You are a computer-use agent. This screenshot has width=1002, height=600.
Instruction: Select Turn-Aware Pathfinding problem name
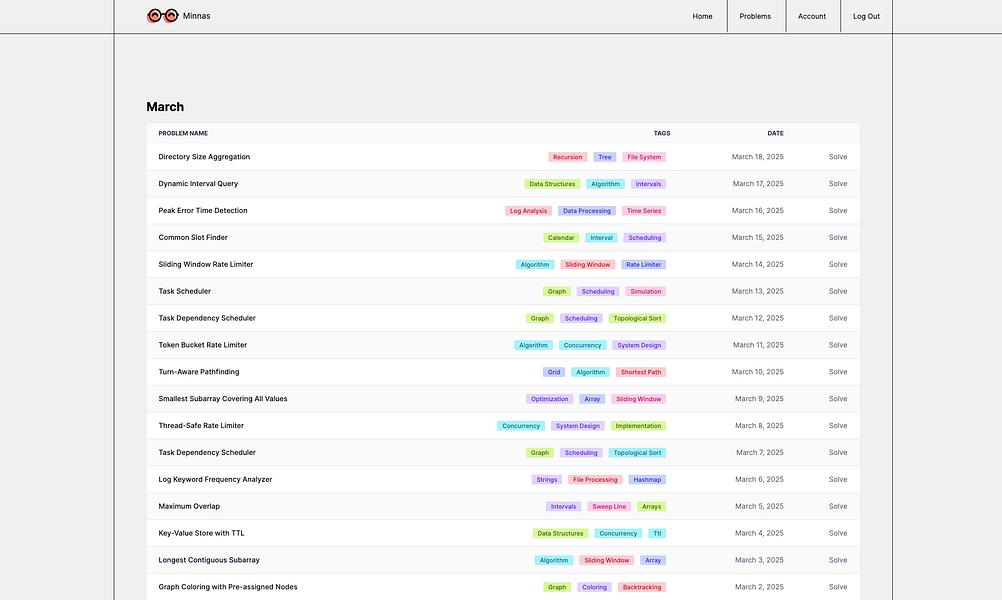point(199,372)
